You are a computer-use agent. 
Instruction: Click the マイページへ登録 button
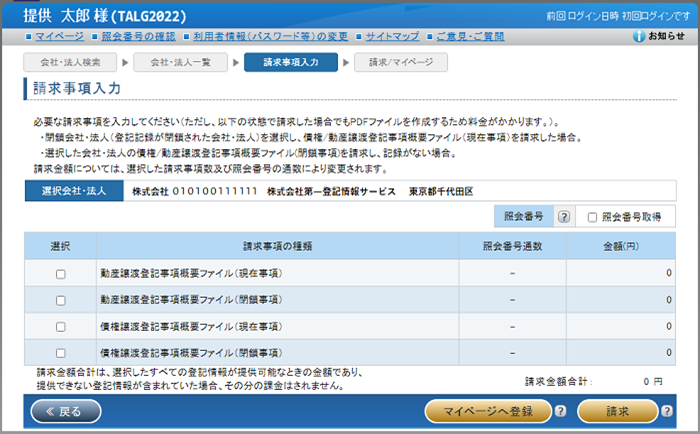pyautogui.click(x=488, y=411)
